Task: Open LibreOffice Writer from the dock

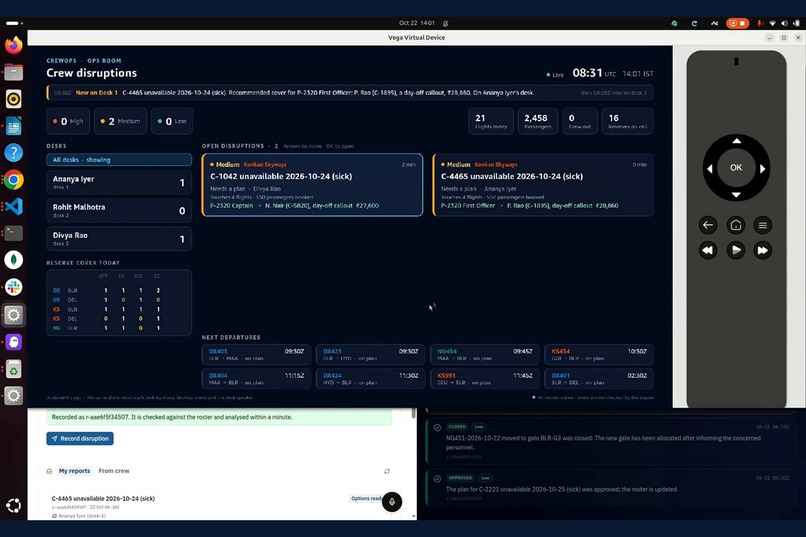Action: [x=14, y=126]
